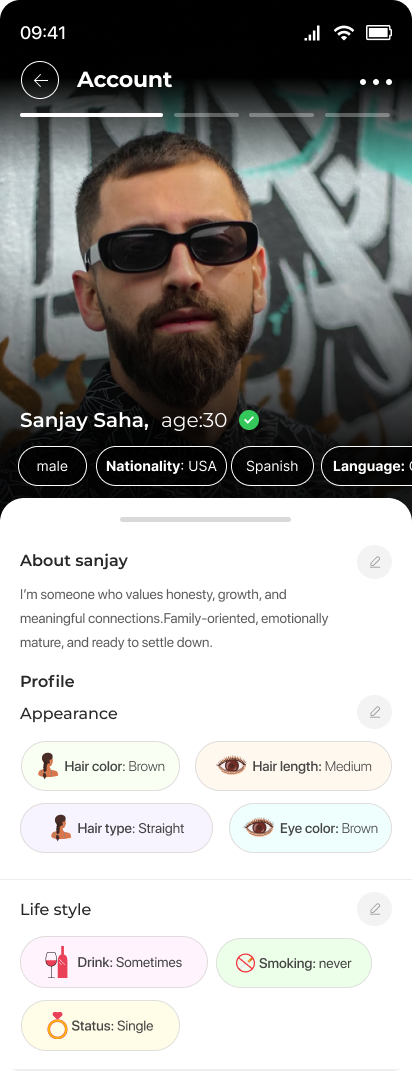
Task: Select the male tag chip
Action: click(x=53, y=466)
